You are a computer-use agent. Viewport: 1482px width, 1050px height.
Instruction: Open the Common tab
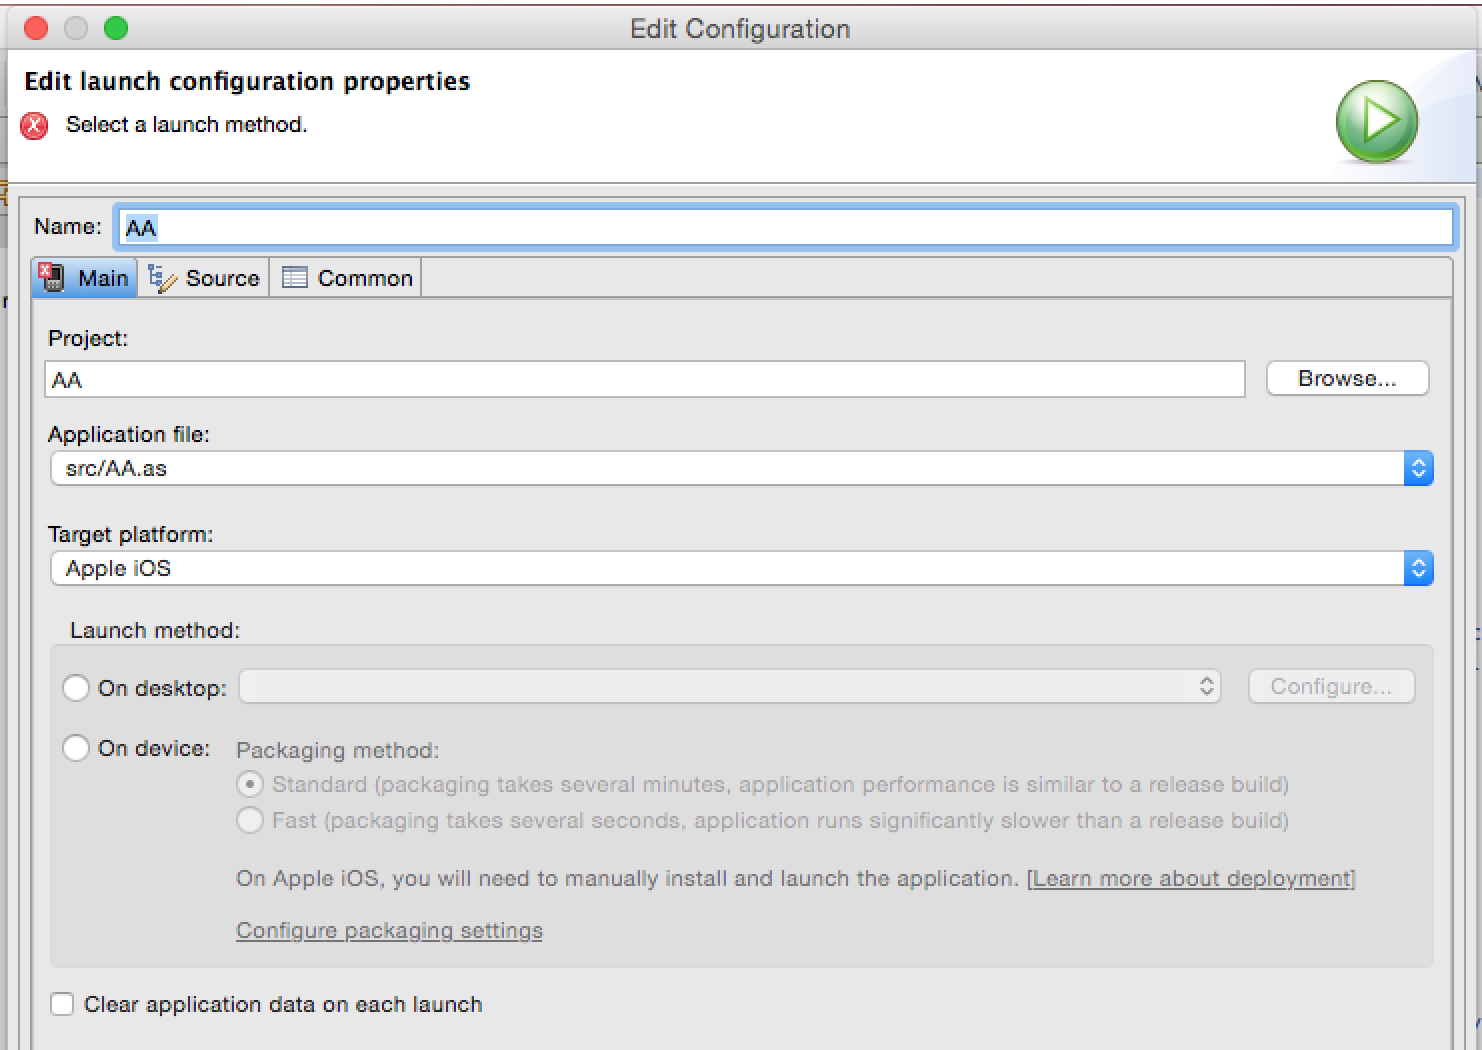click(346, 278)
